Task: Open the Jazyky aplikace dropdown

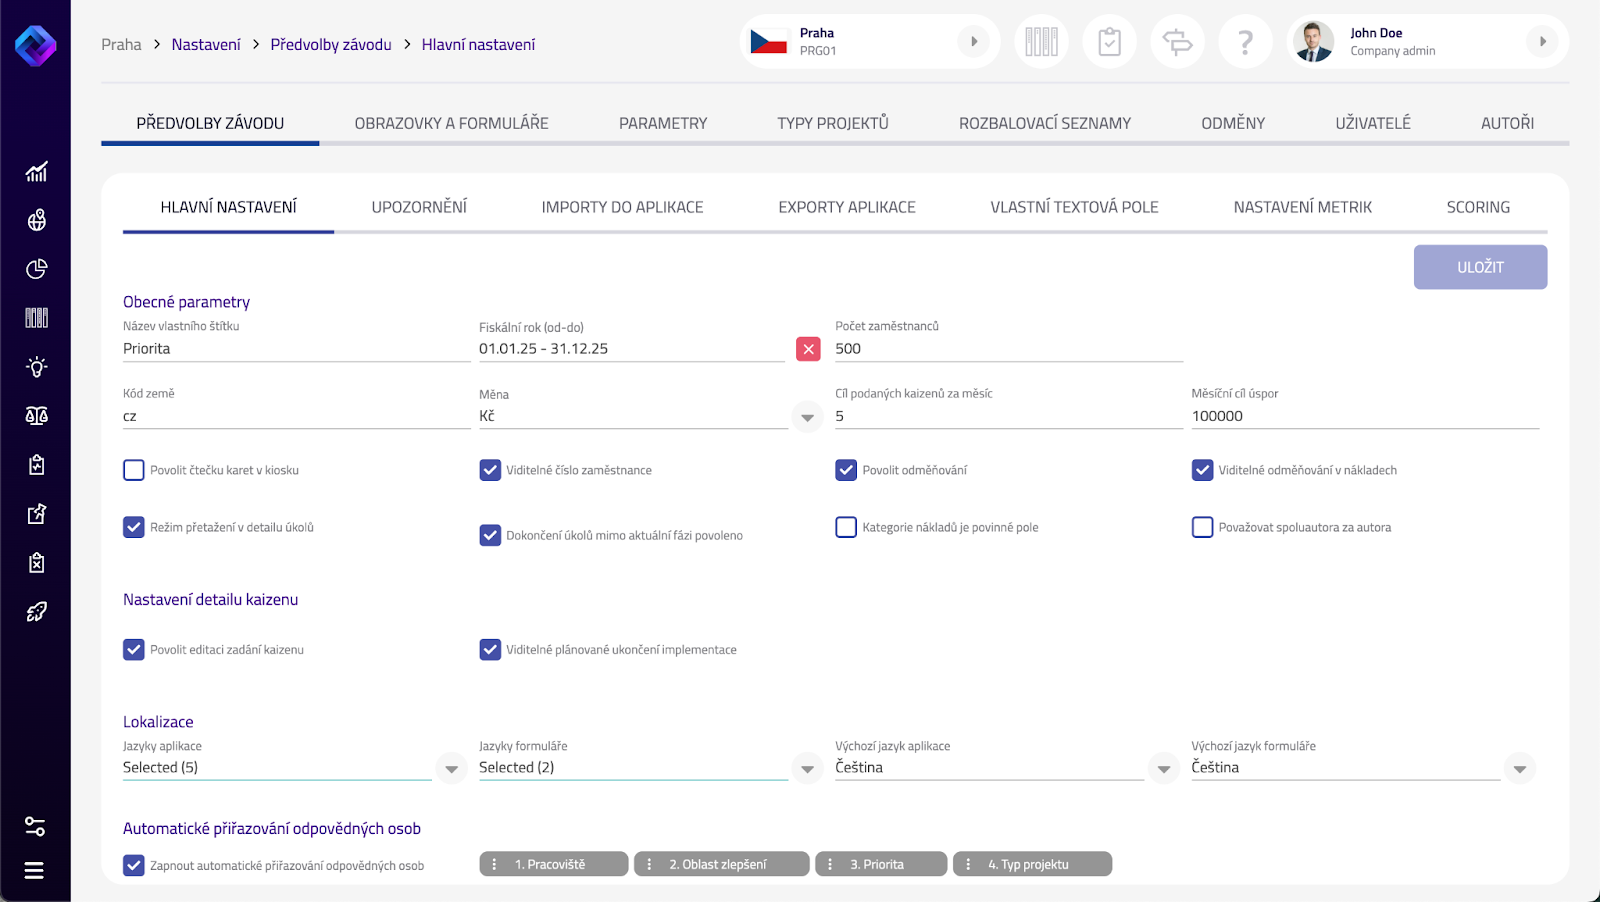Action: click(x=451, y=769)
